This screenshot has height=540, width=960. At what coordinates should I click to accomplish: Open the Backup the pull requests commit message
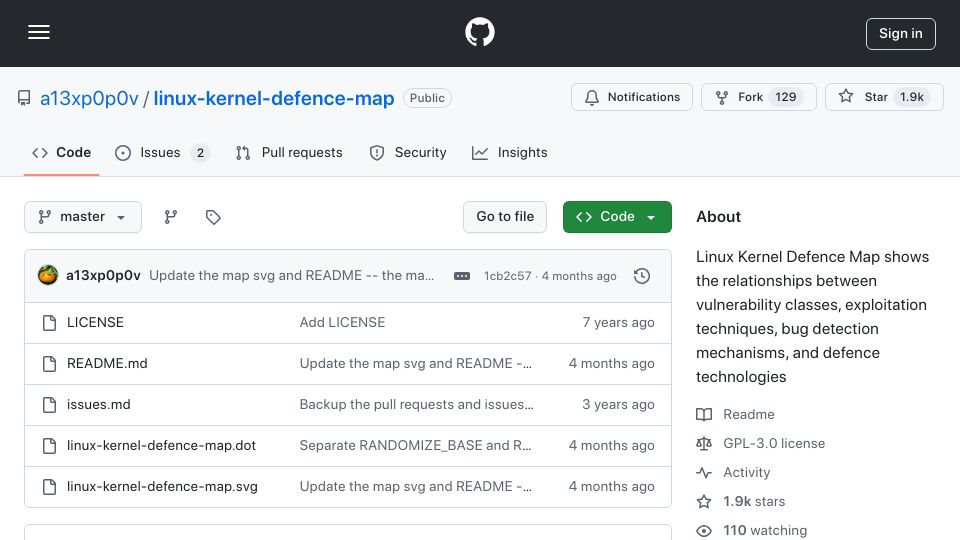[416, 405]
